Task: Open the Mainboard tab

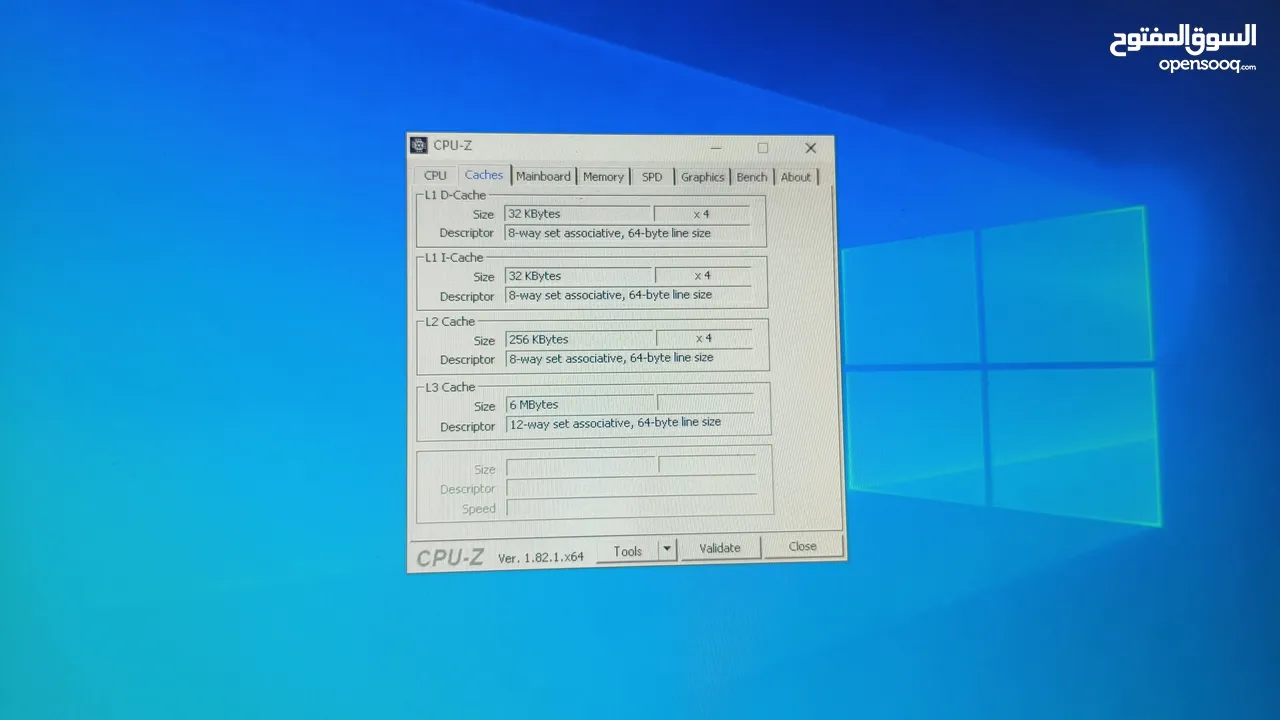Action: [543, 176]
